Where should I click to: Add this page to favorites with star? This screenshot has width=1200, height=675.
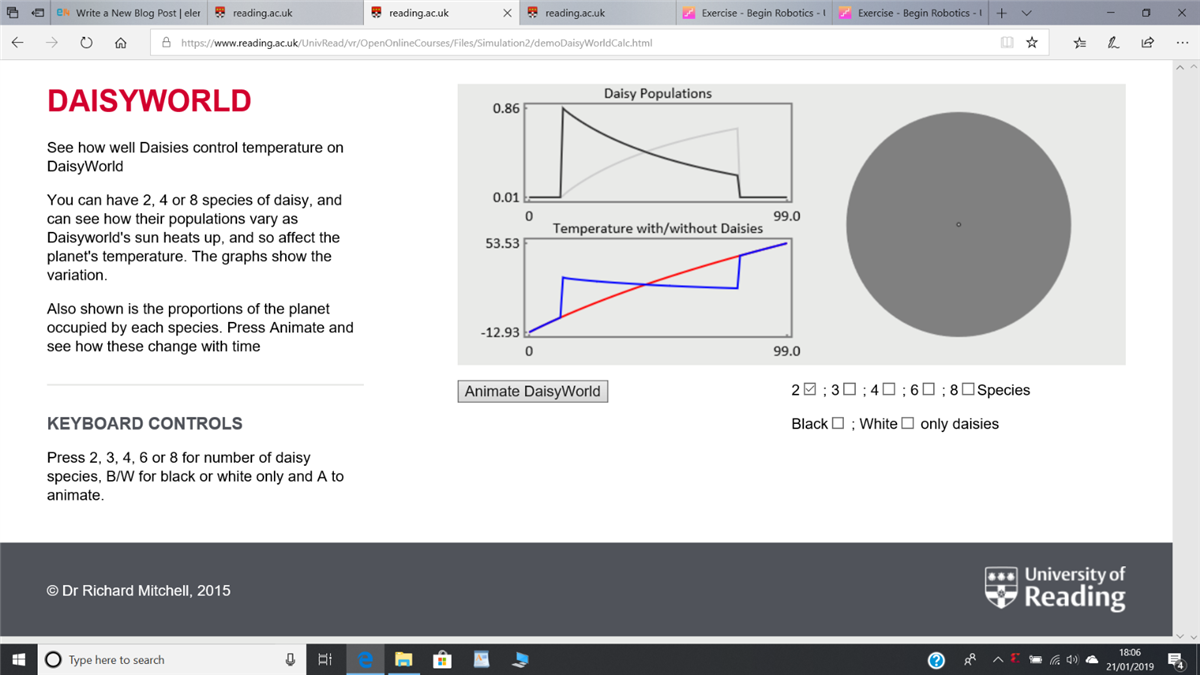[x=1032, y=43]
